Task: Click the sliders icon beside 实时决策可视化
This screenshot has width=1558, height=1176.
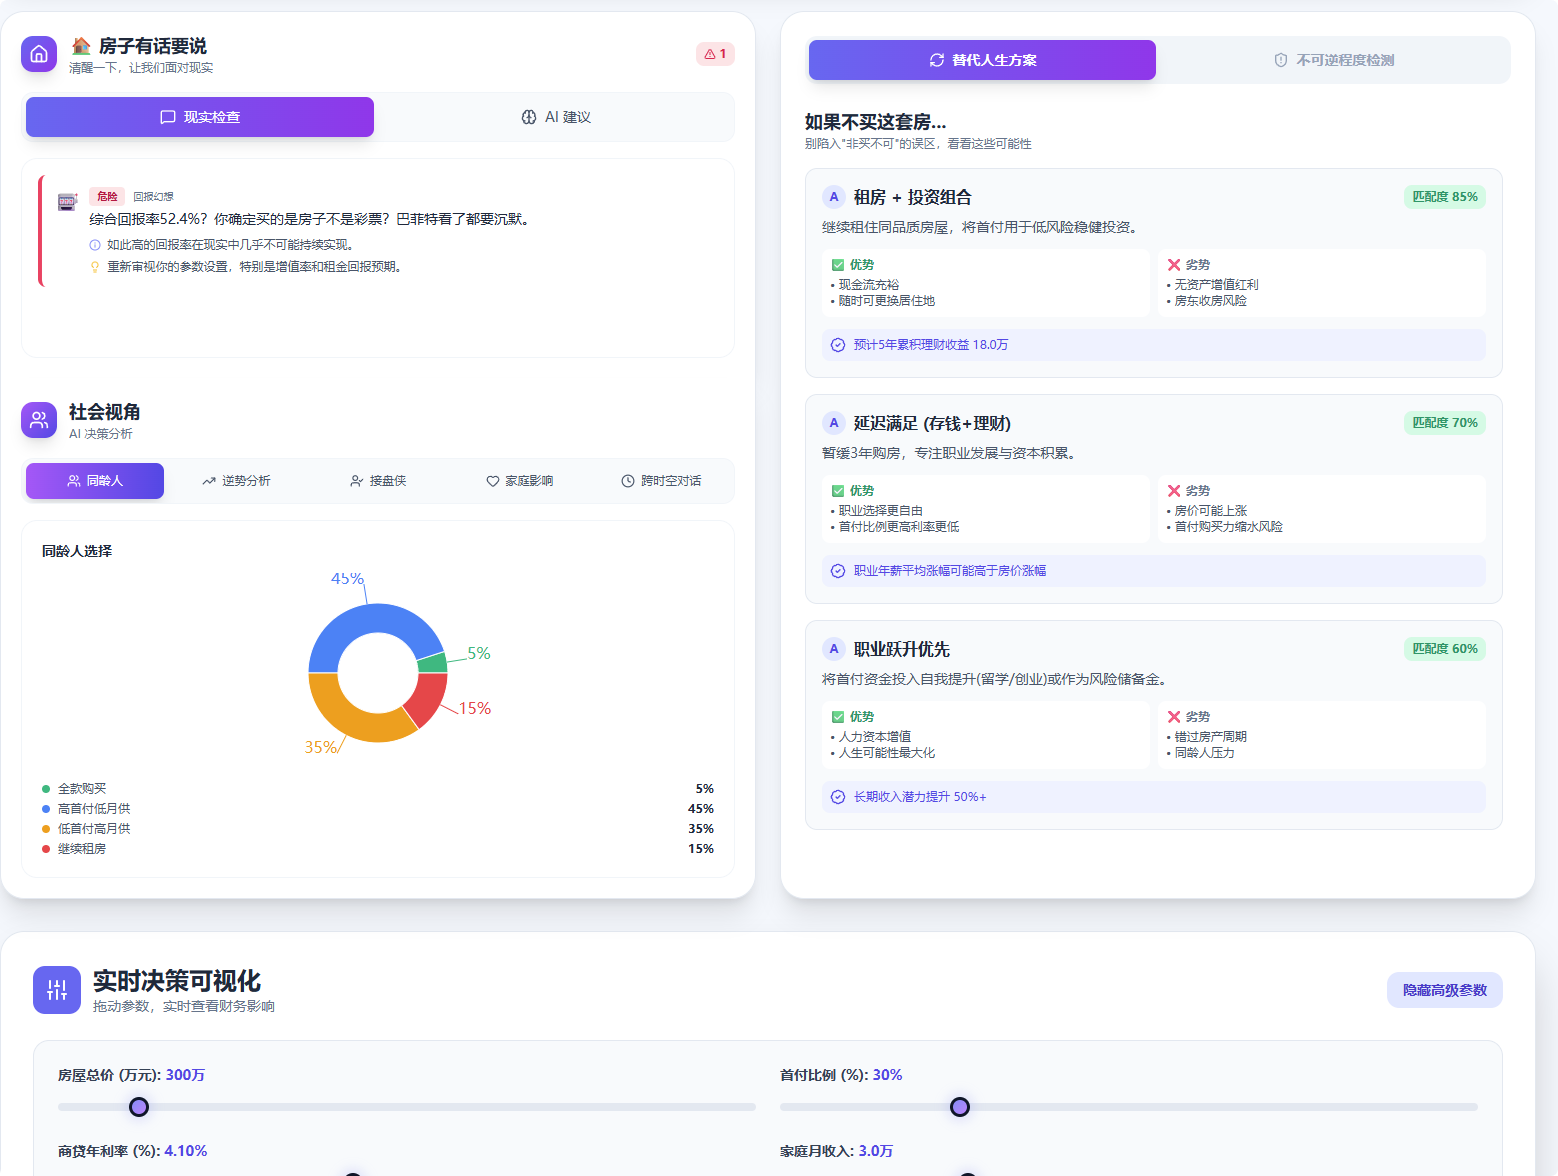Action: 56,990
